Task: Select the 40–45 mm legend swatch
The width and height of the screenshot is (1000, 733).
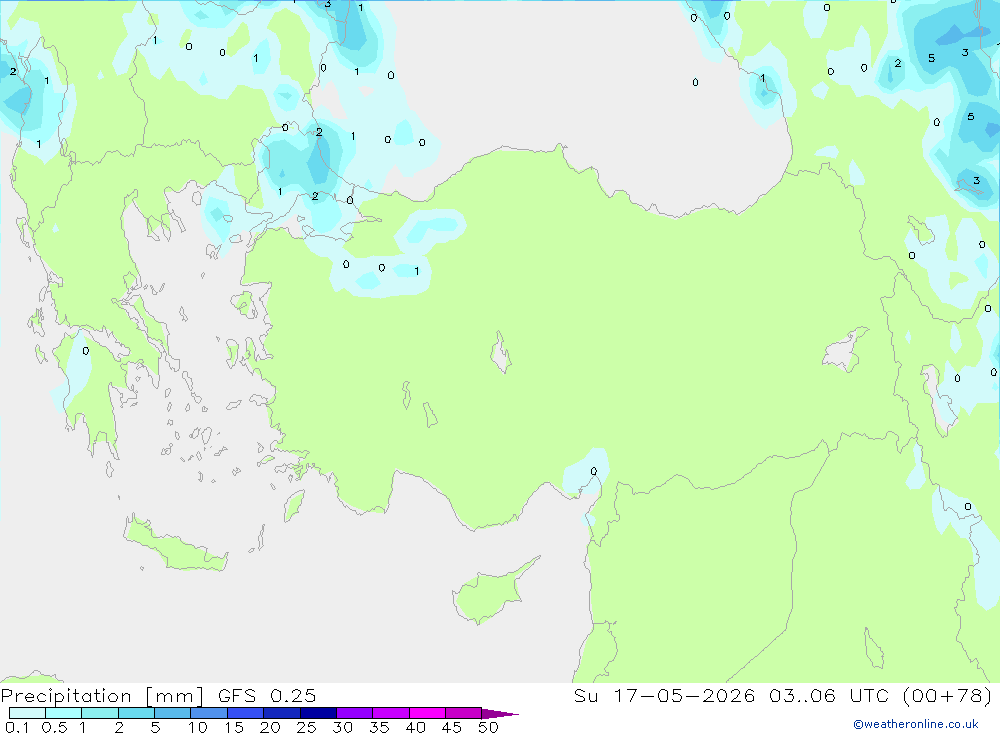Action: (427, 713)
